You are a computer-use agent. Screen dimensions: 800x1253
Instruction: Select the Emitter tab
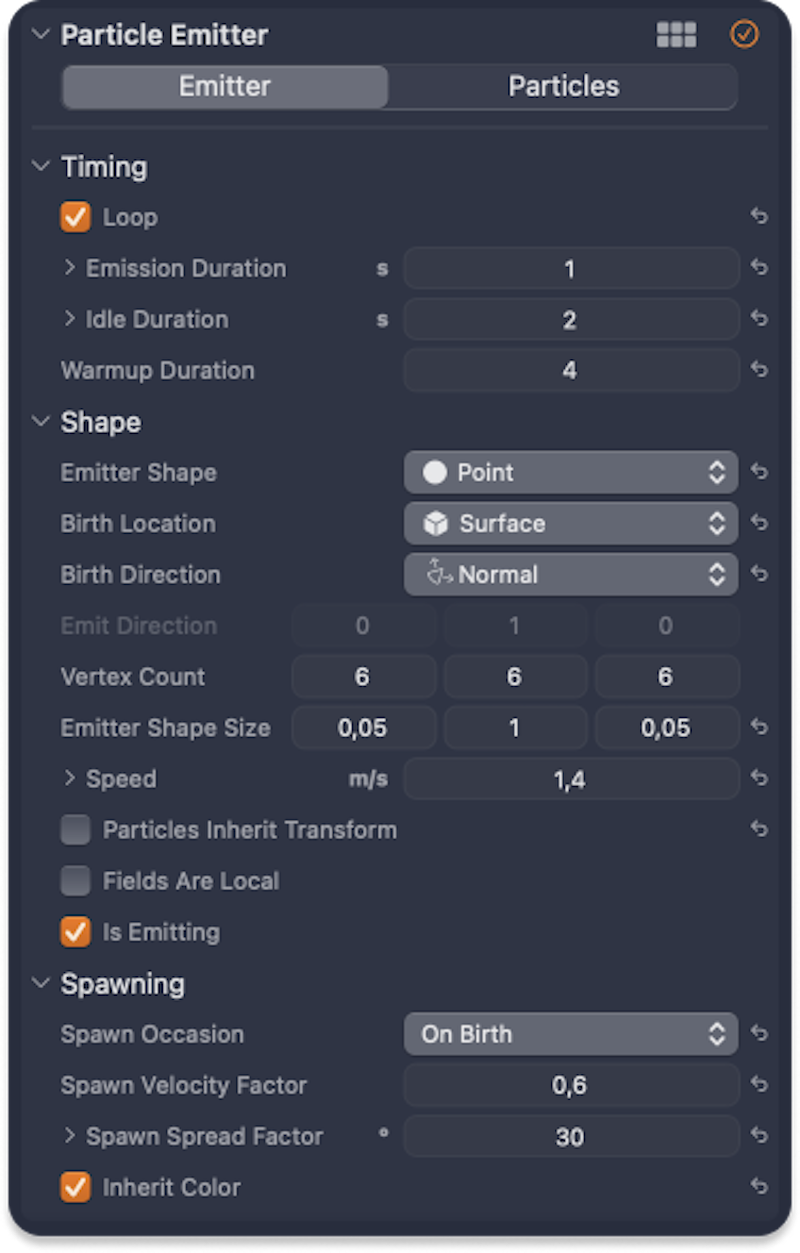click(x=224, y=86)
